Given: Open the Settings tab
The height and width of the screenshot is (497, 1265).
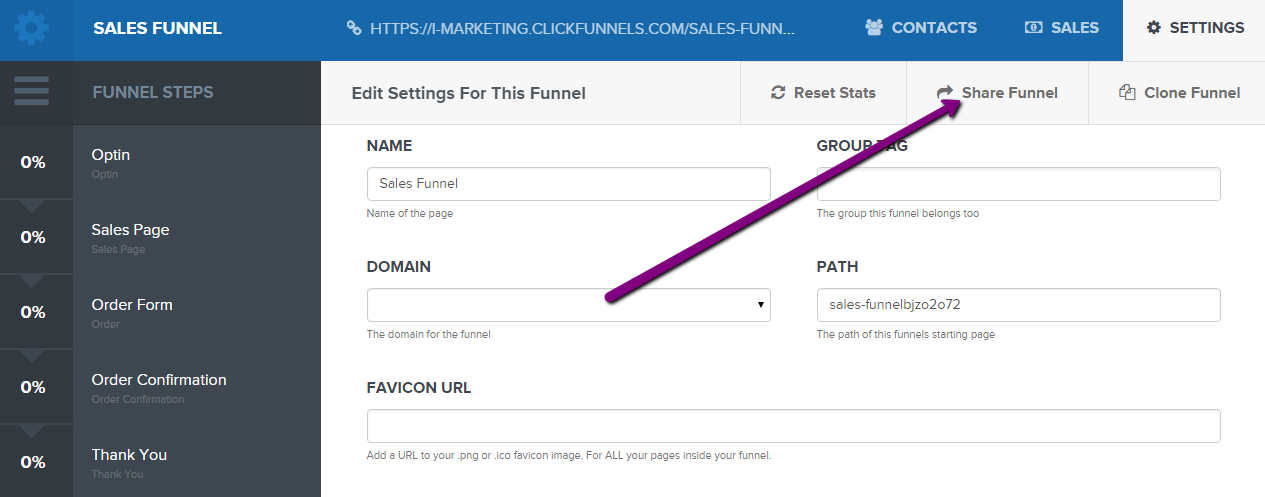Looking at the screenshot, I should pyautogui.click(x=1194, y=28).
